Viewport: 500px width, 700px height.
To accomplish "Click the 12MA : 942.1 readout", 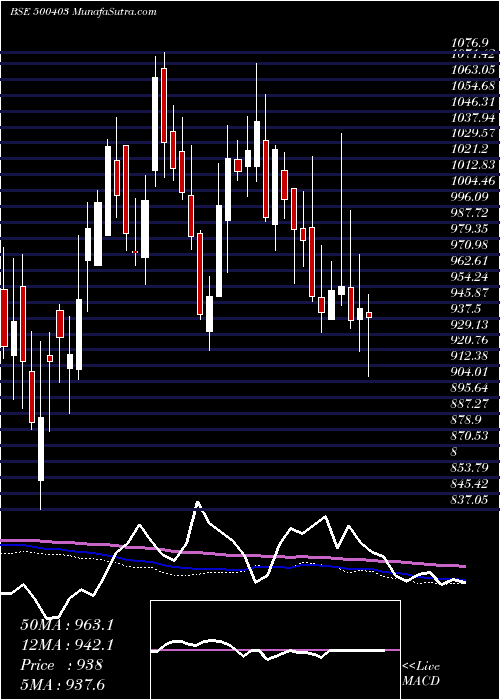I will 67,644.
